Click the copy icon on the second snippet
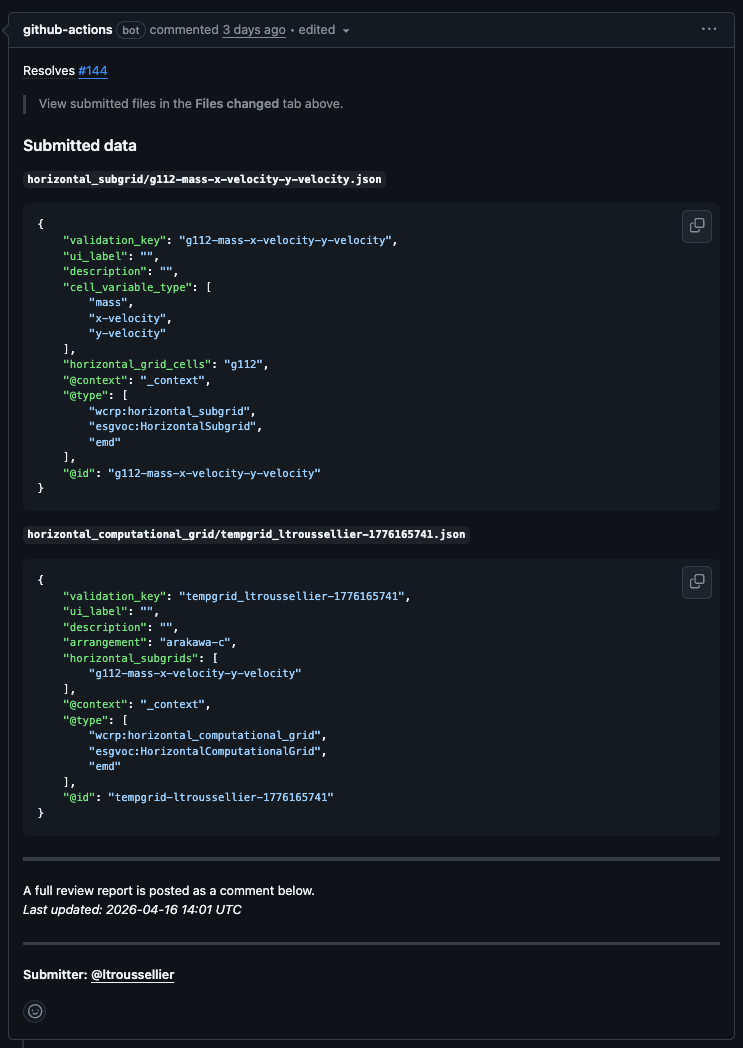 point(696,582)
